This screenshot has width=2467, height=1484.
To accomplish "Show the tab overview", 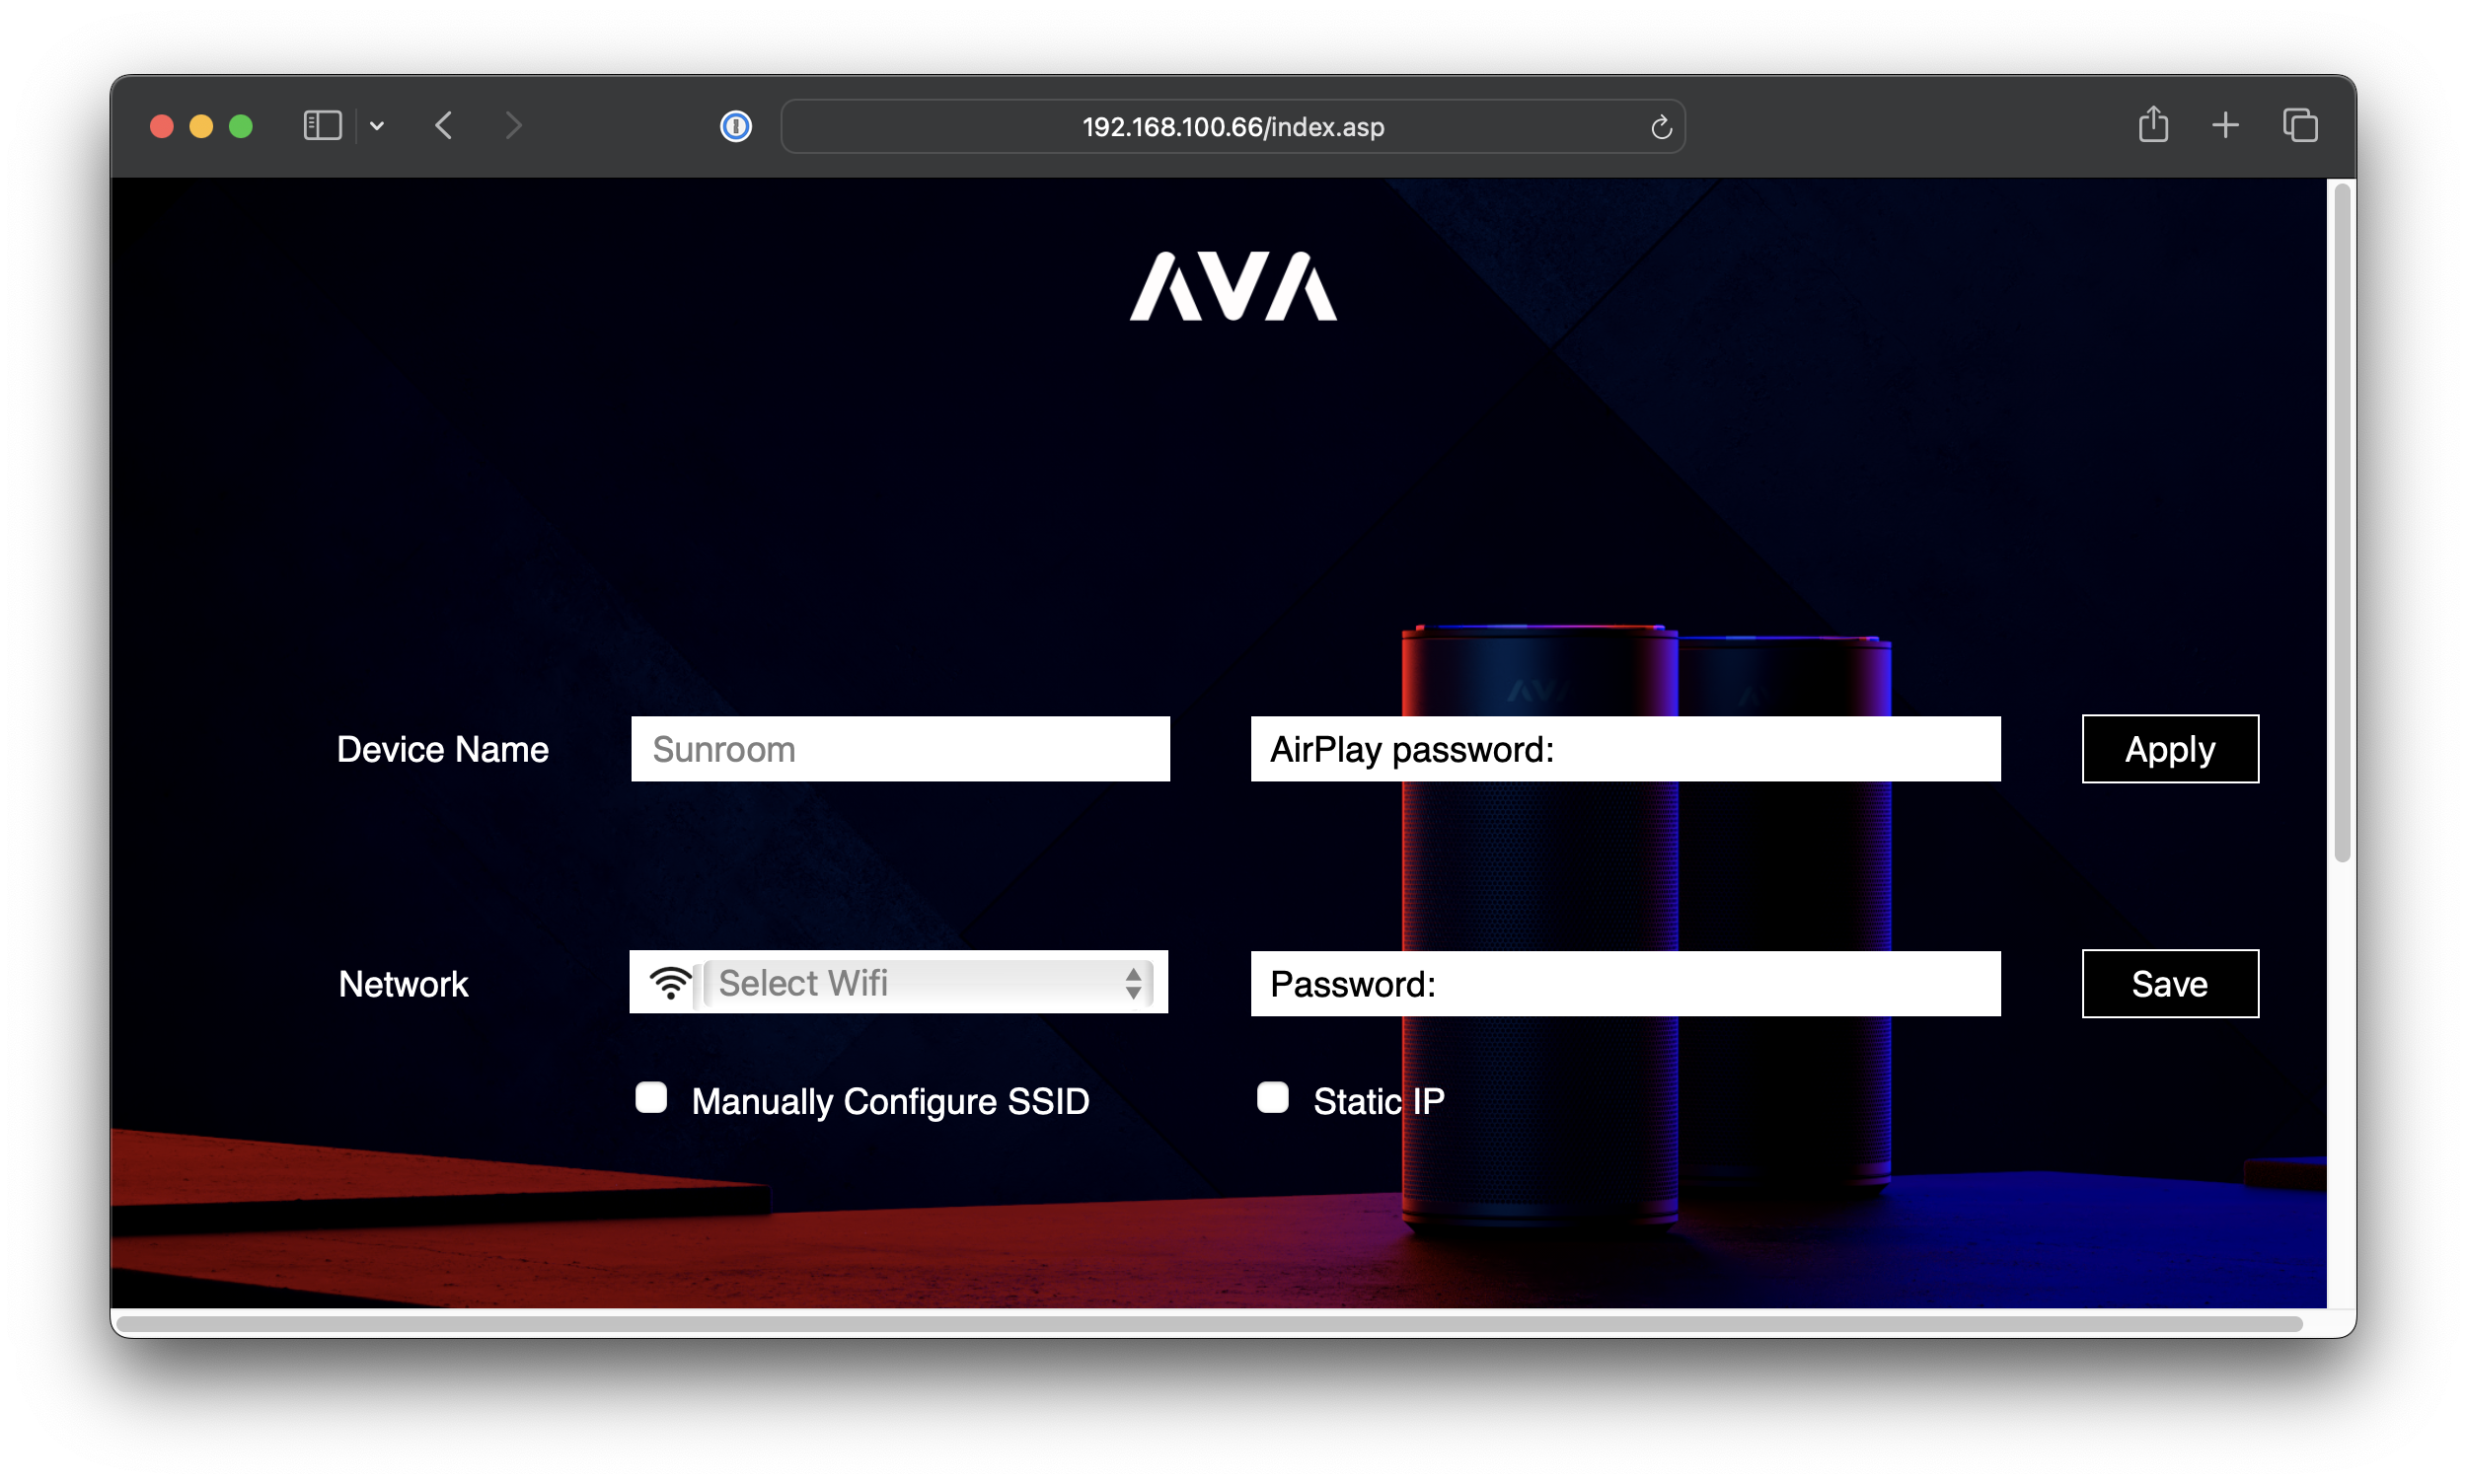I will pos(2299,125).
